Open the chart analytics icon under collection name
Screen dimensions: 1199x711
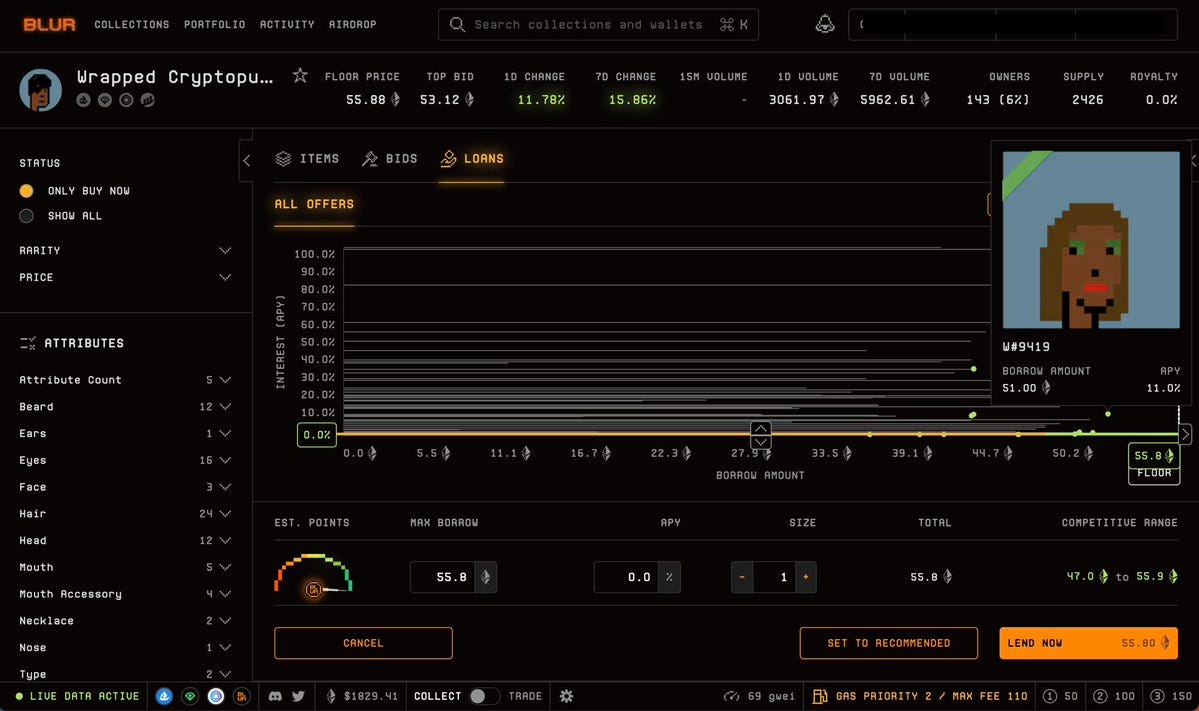click(148, 100)
